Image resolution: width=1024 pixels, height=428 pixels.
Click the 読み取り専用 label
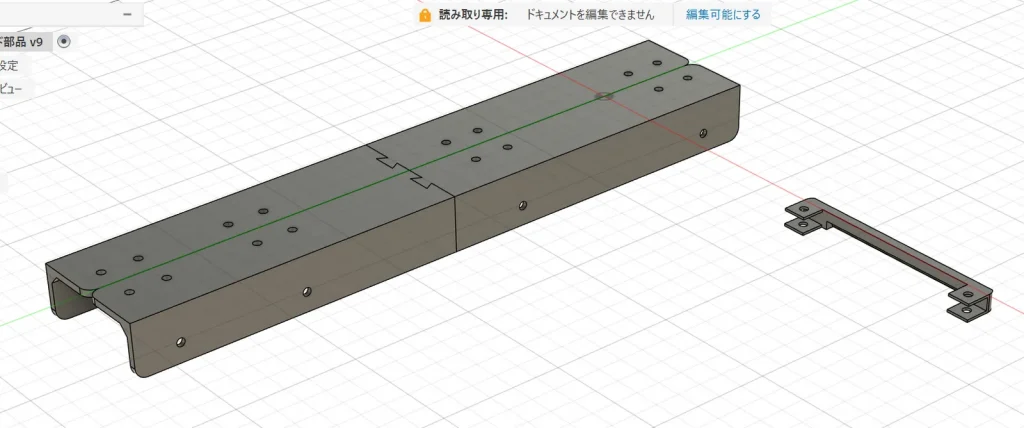(473, 15)
